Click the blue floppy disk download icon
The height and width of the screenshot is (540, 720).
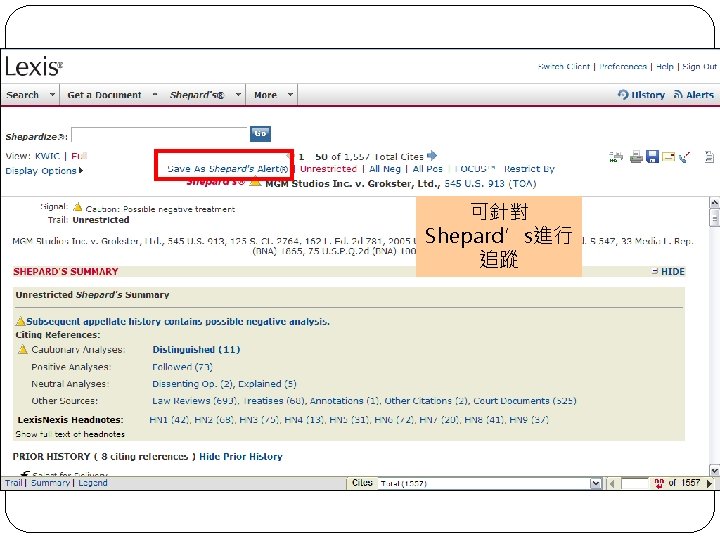coord(652,157)
